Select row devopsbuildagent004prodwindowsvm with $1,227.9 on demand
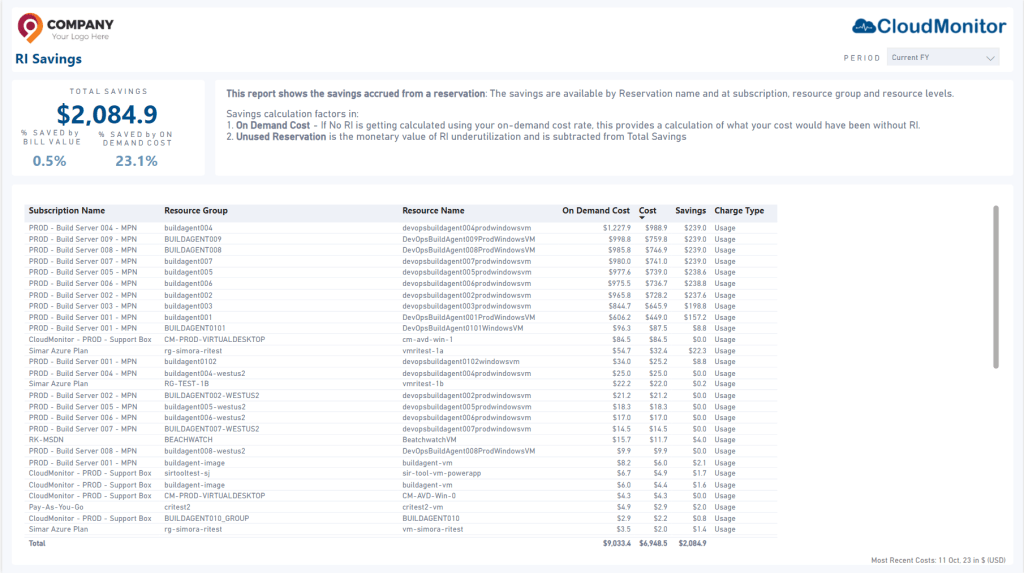Viewport: 1024px width, 573px height. 401,228
